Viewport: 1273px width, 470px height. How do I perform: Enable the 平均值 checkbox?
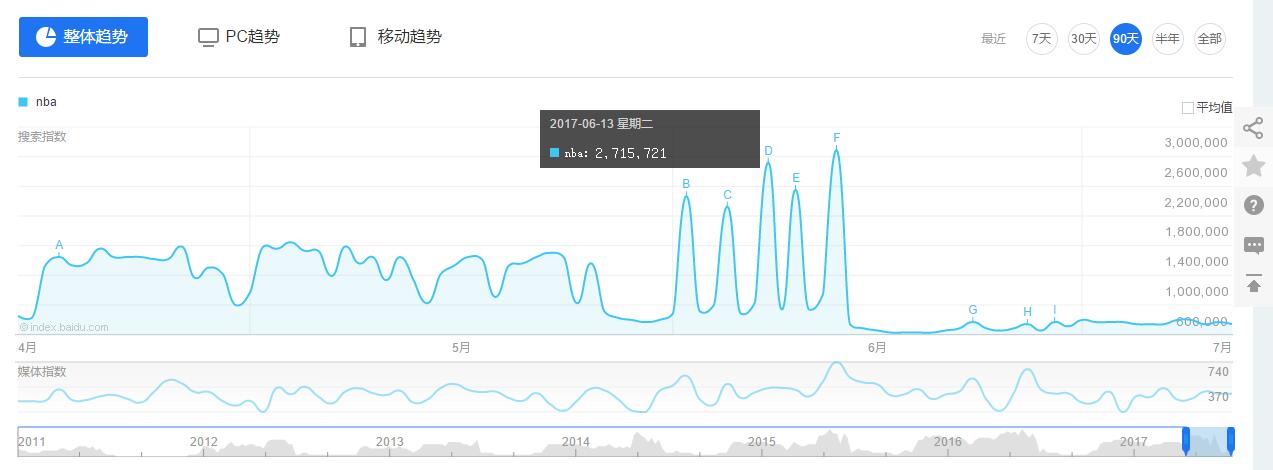1188,108
